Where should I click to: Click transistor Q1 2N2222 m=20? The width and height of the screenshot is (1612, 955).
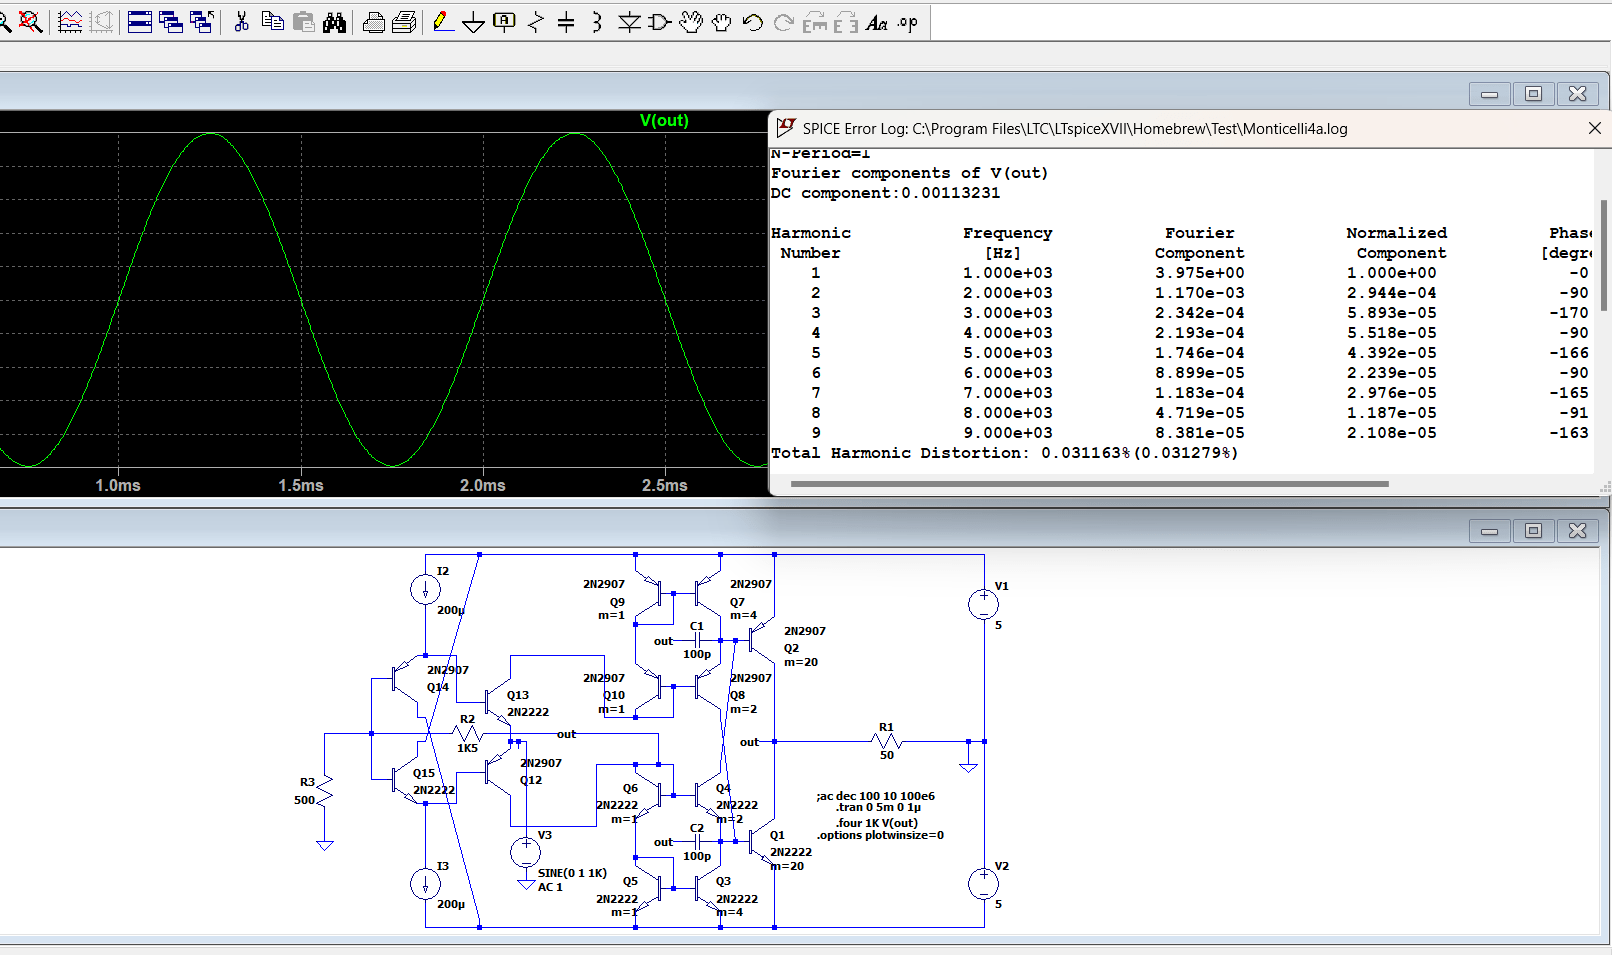pos(762,843)
